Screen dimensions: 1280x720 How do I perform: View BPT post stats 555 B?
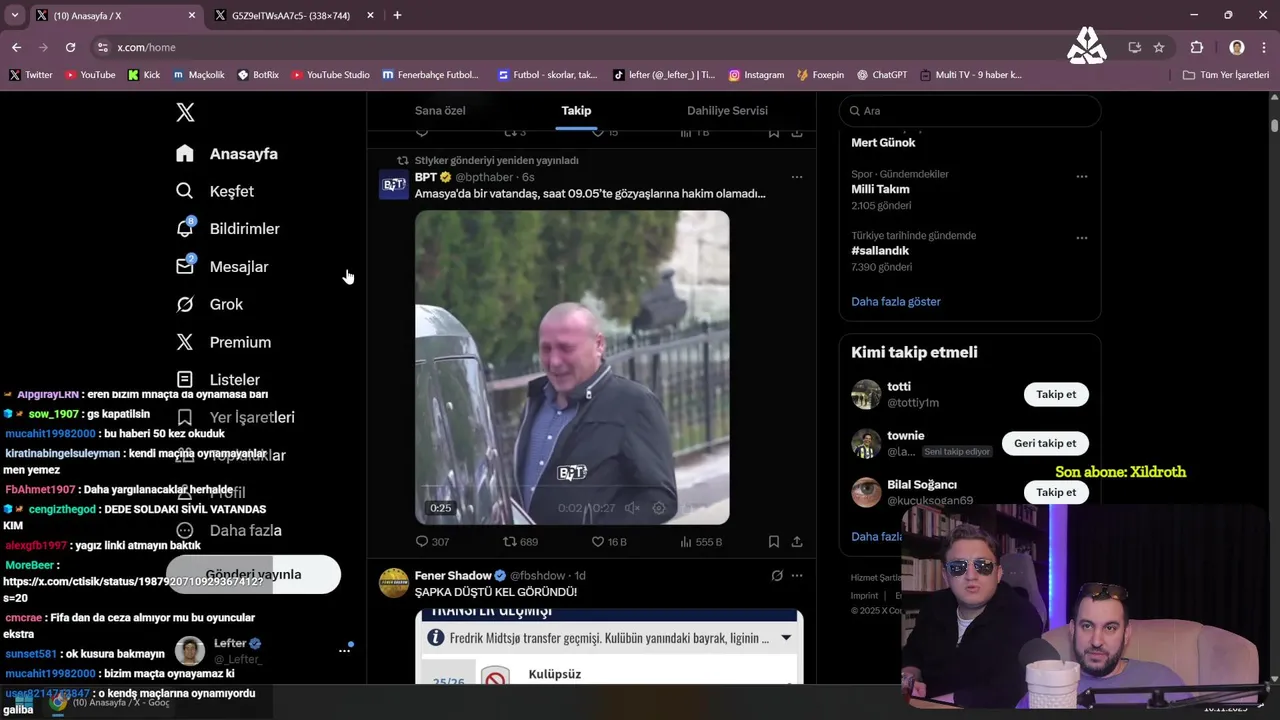[701, 542]
